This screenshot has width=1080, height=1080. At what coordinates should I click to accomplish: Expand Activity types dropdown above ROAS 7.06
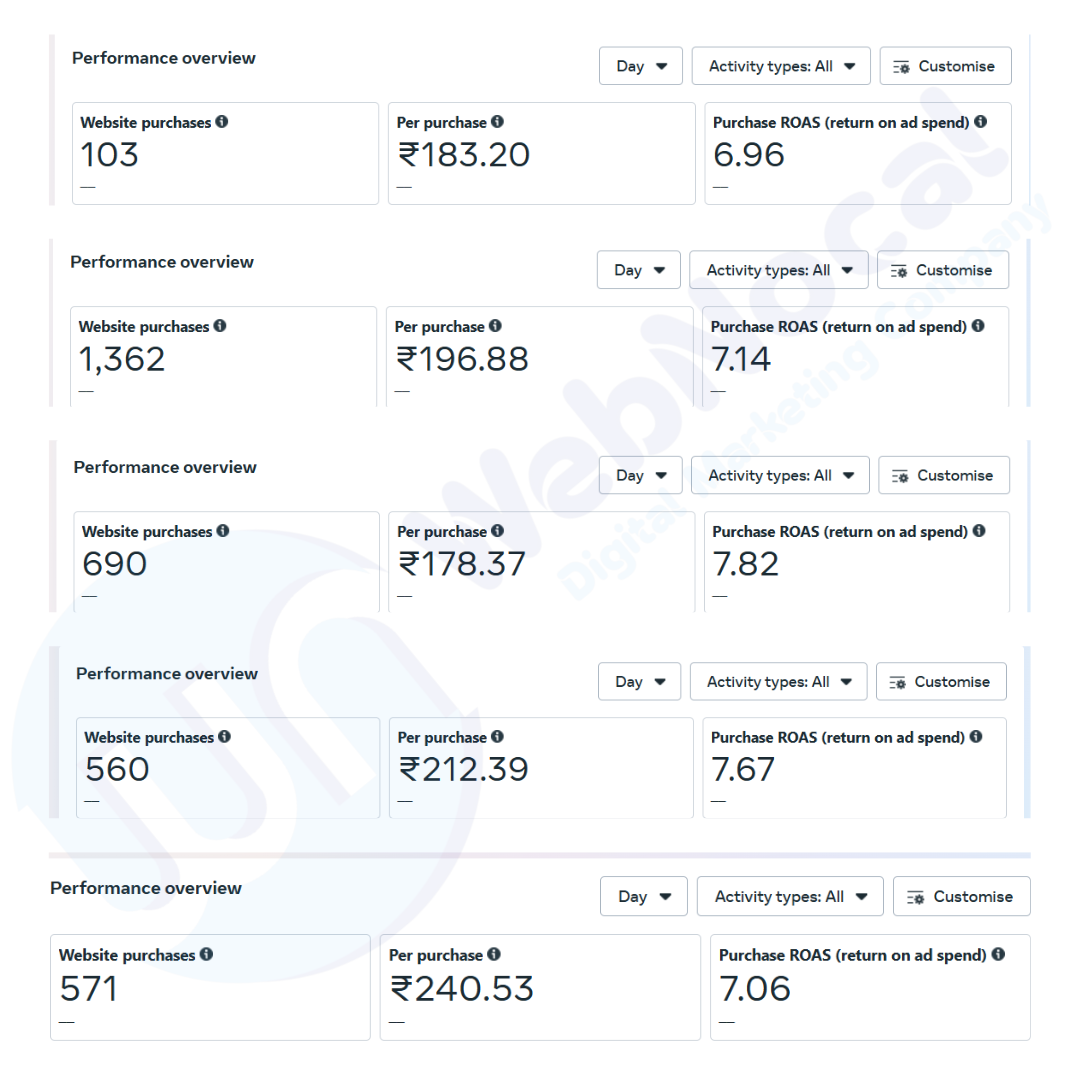point(789,896)
